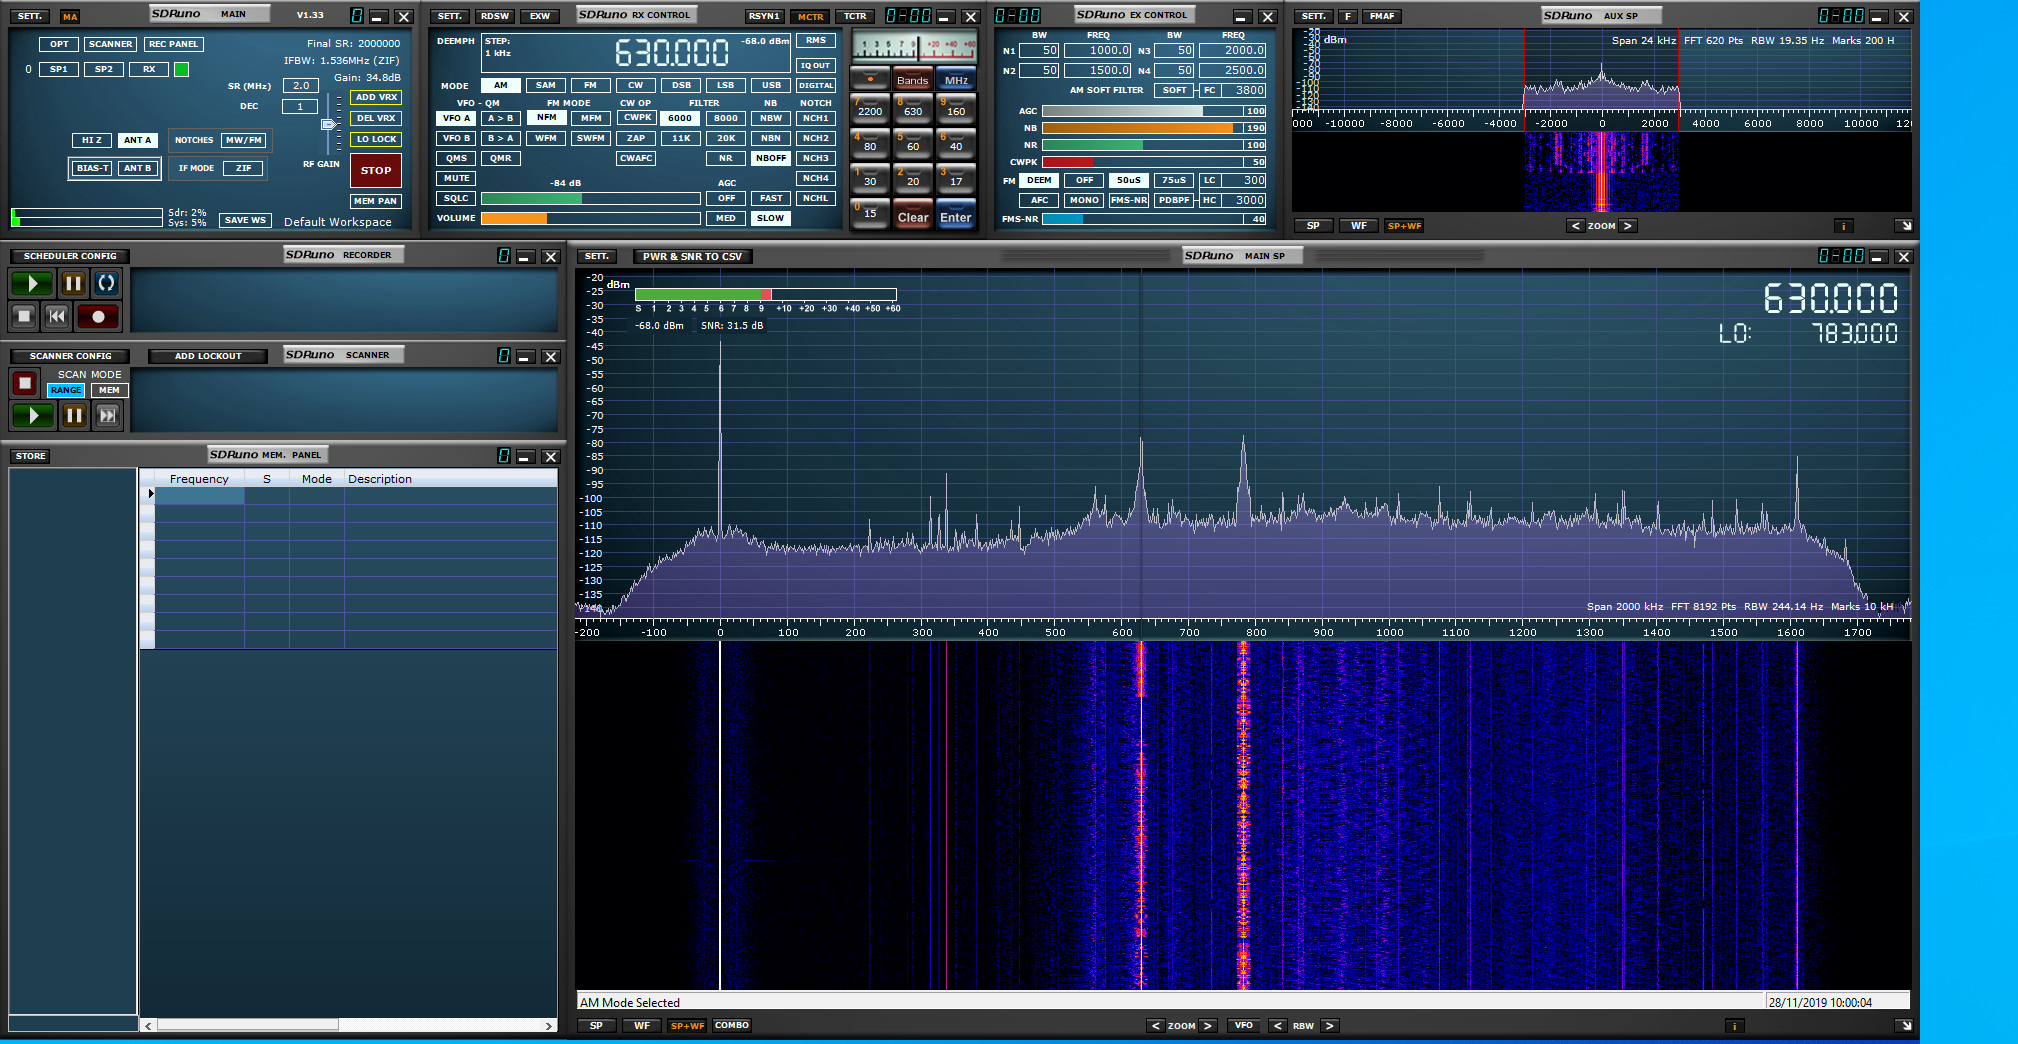The width and height of the screenshot is (2018, 1044).
Task: Adjust the VOLUME slider
Action: 591,219
